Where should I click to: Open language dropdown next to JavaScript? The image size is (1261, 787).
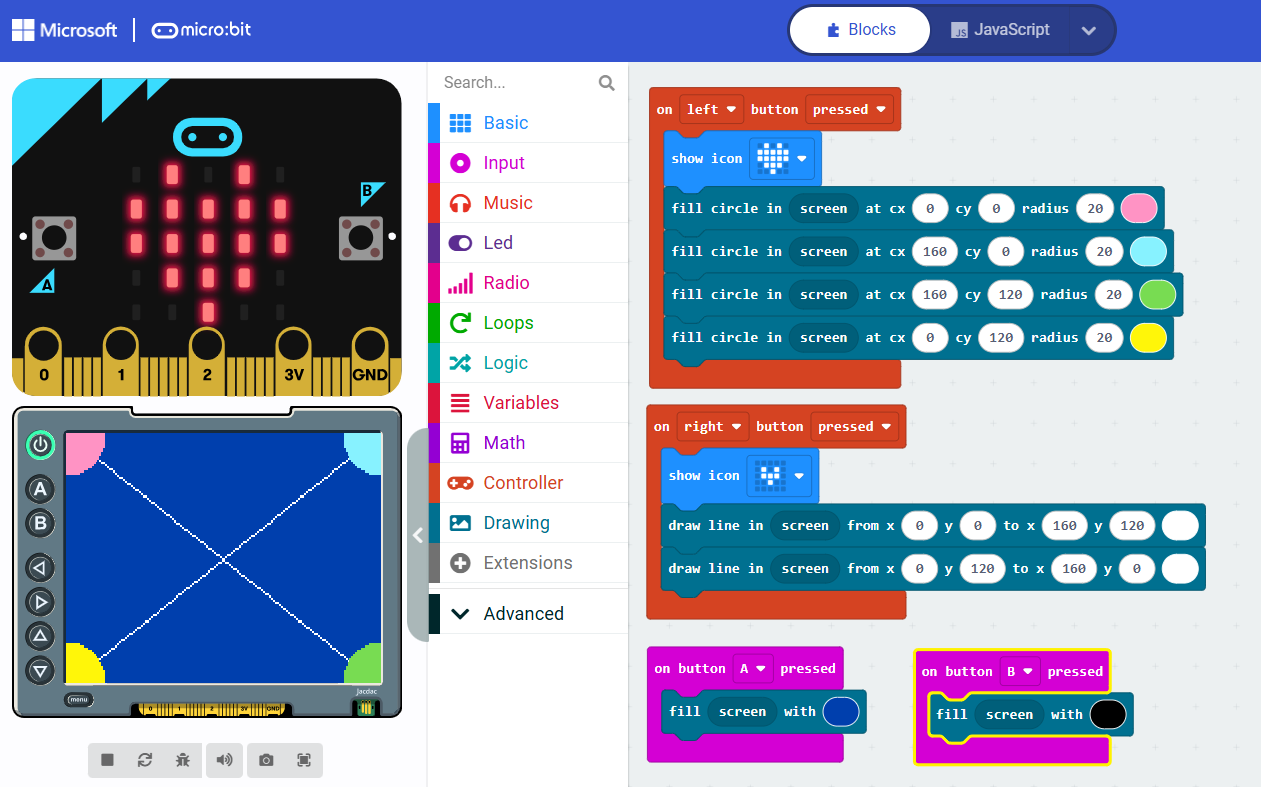1089,30
